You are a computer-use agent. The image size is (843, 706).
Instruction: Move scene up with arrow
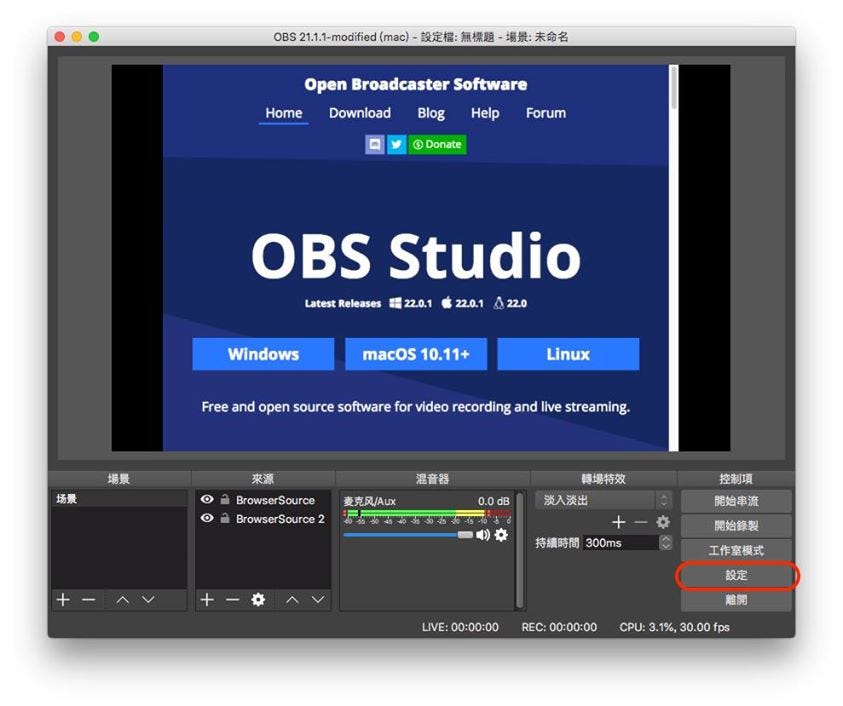click(x=123, y=600)
